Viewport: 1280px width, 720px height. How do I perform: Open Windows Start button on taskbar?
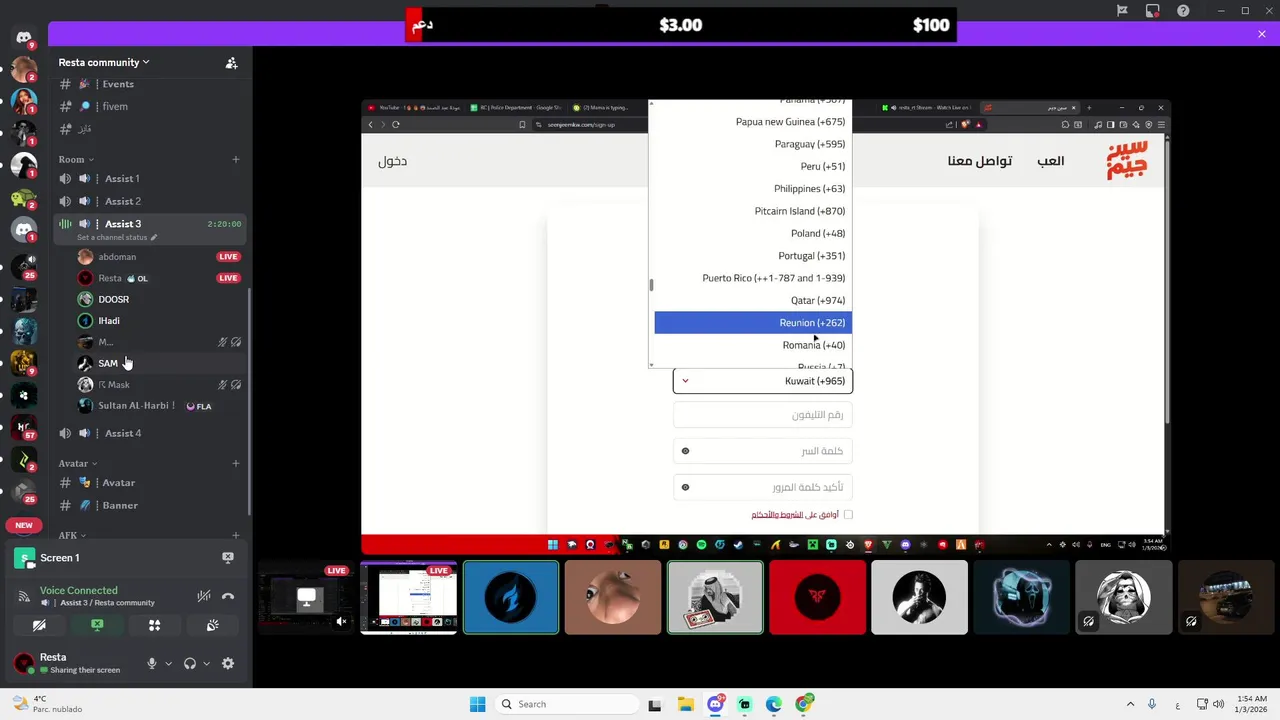click(x=477, y=704)
